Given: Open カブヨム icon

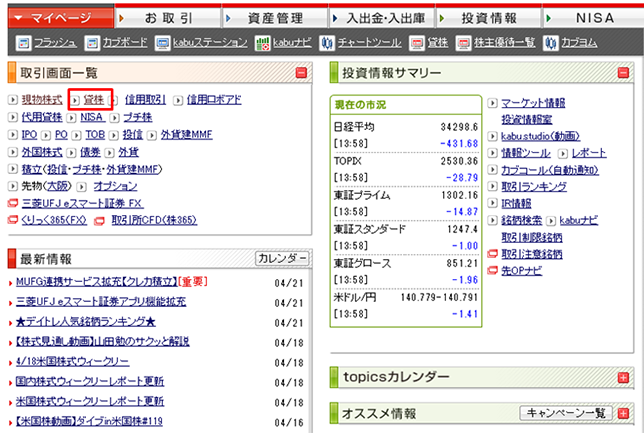Looking at the screenshot, I should click(x=551, y=43).
